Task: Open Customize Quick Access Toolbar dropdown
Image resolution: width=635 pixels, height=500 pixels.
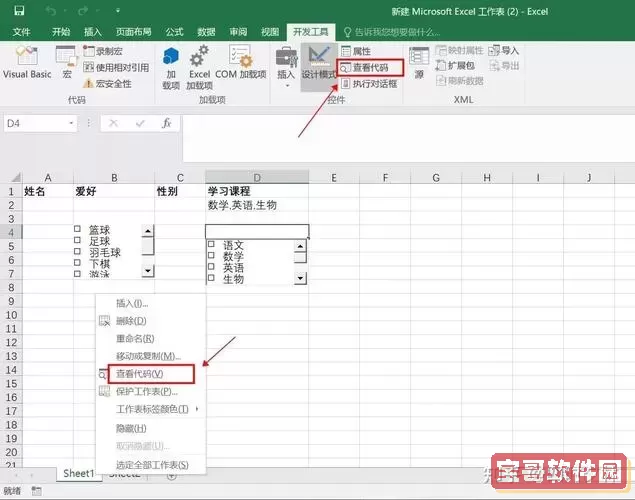Action: 118,11
